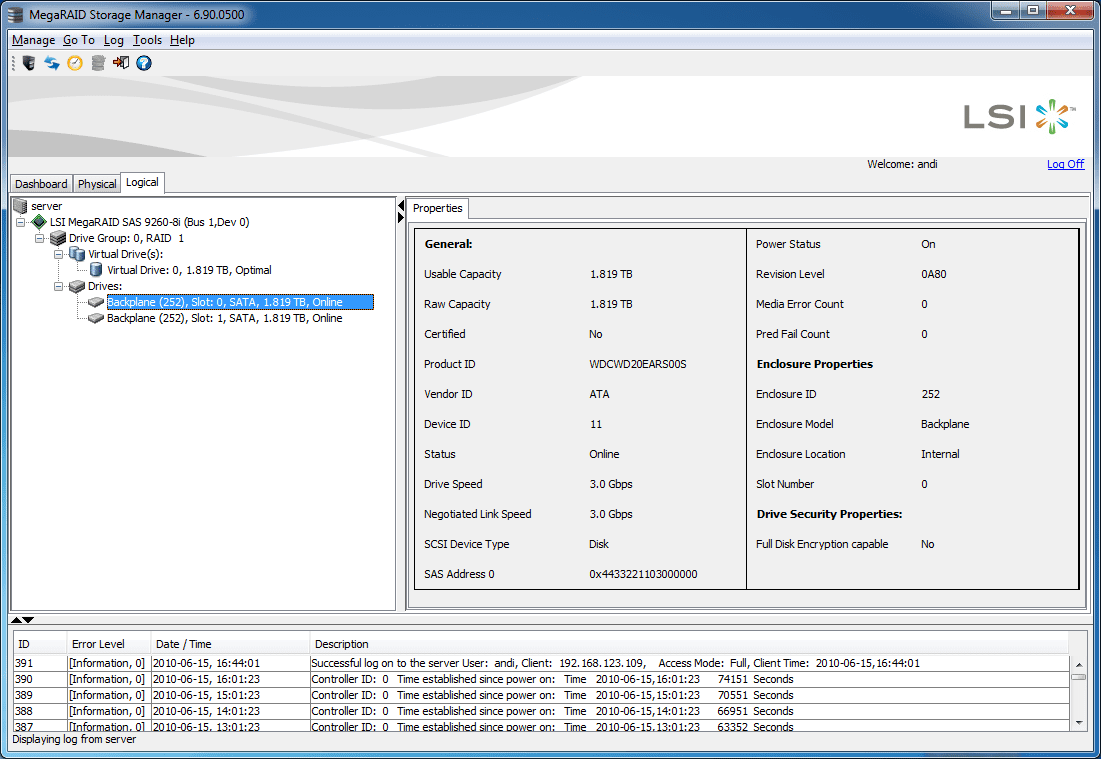Click the Vendor ID value ATA

(x=600, y=395)
